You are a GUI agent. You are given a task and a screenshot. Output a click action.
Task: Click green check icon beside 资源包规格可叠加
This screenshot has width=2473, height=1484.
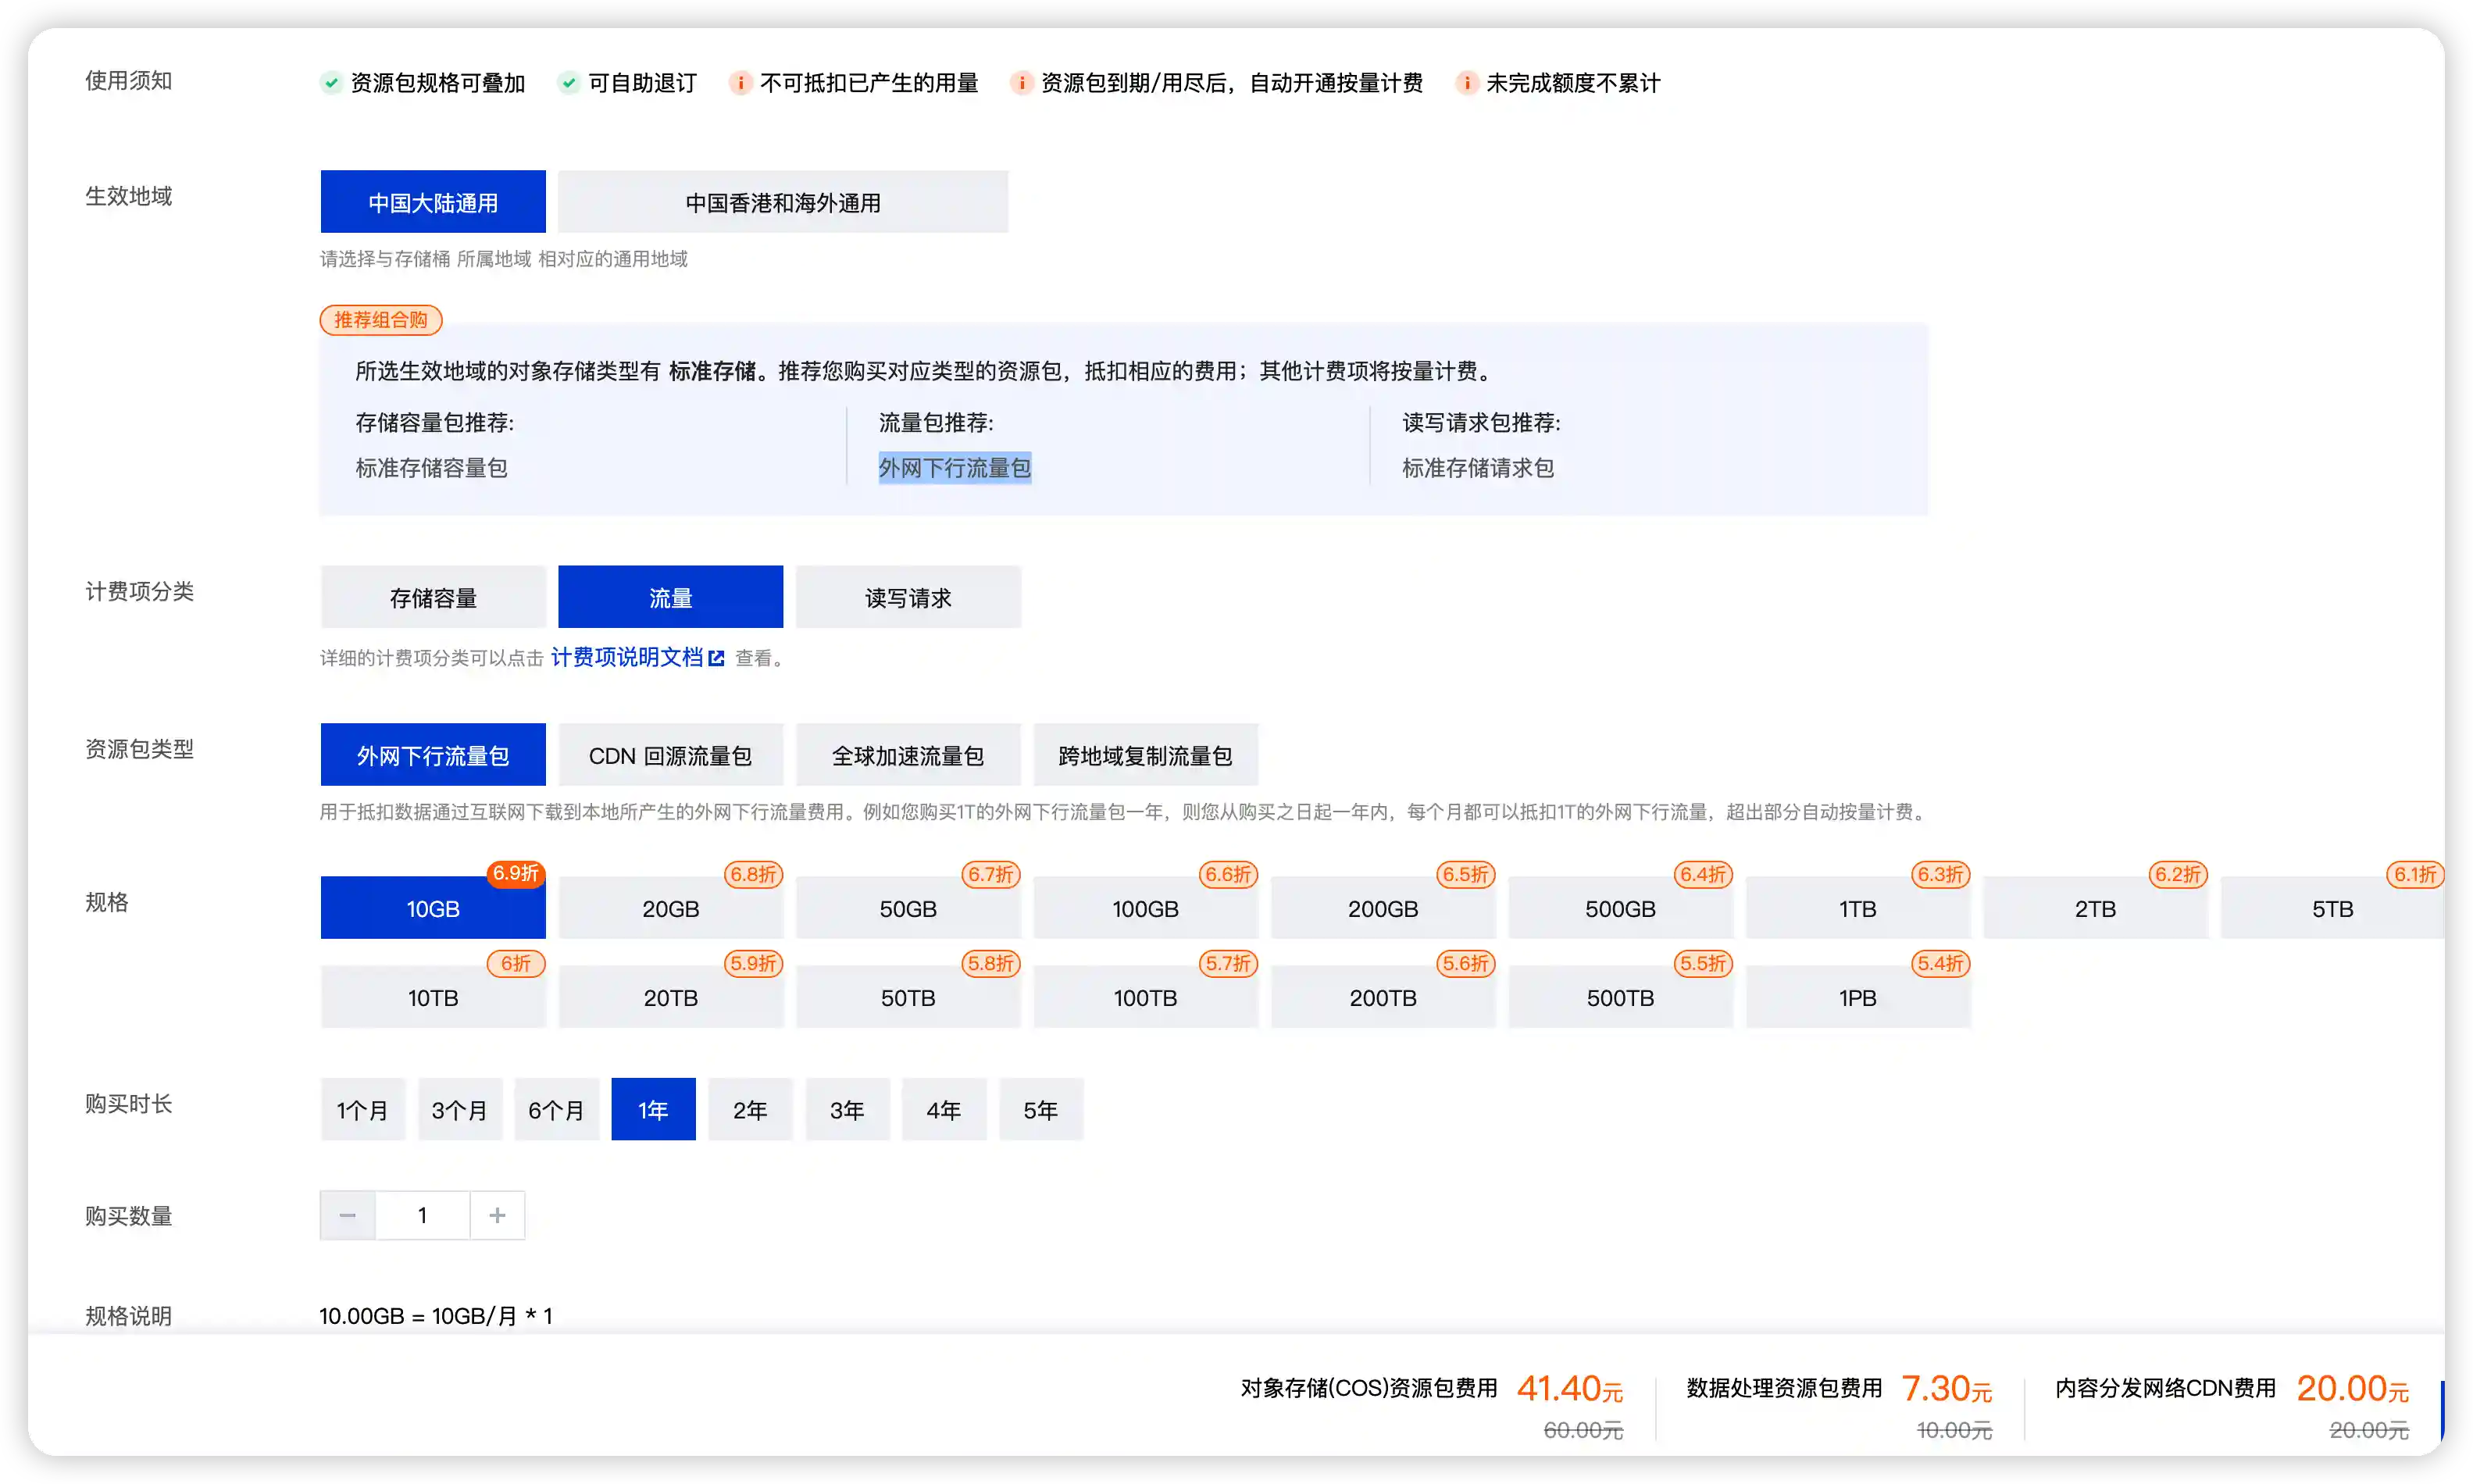click(331, 83)
